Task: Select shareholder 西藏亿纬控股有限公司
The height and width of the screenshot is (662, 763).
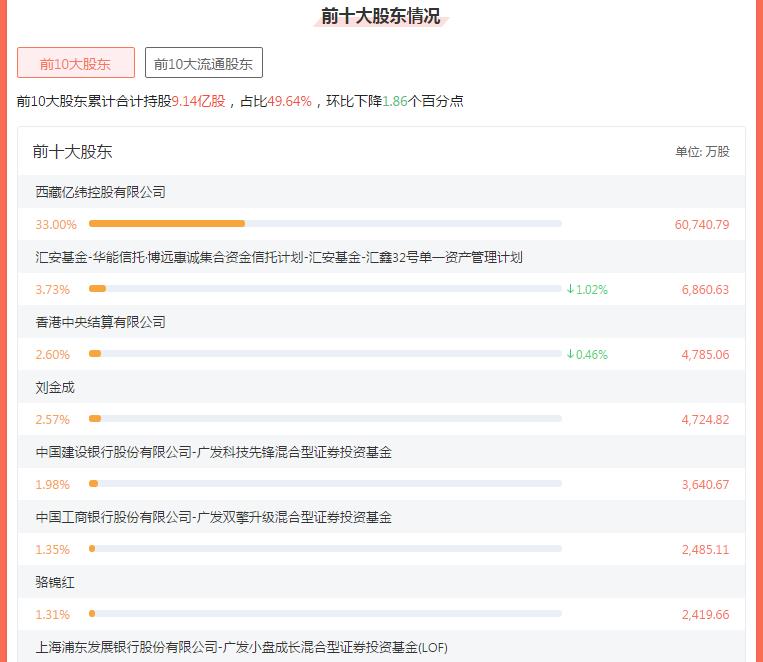Action: [x=100, y=192]
